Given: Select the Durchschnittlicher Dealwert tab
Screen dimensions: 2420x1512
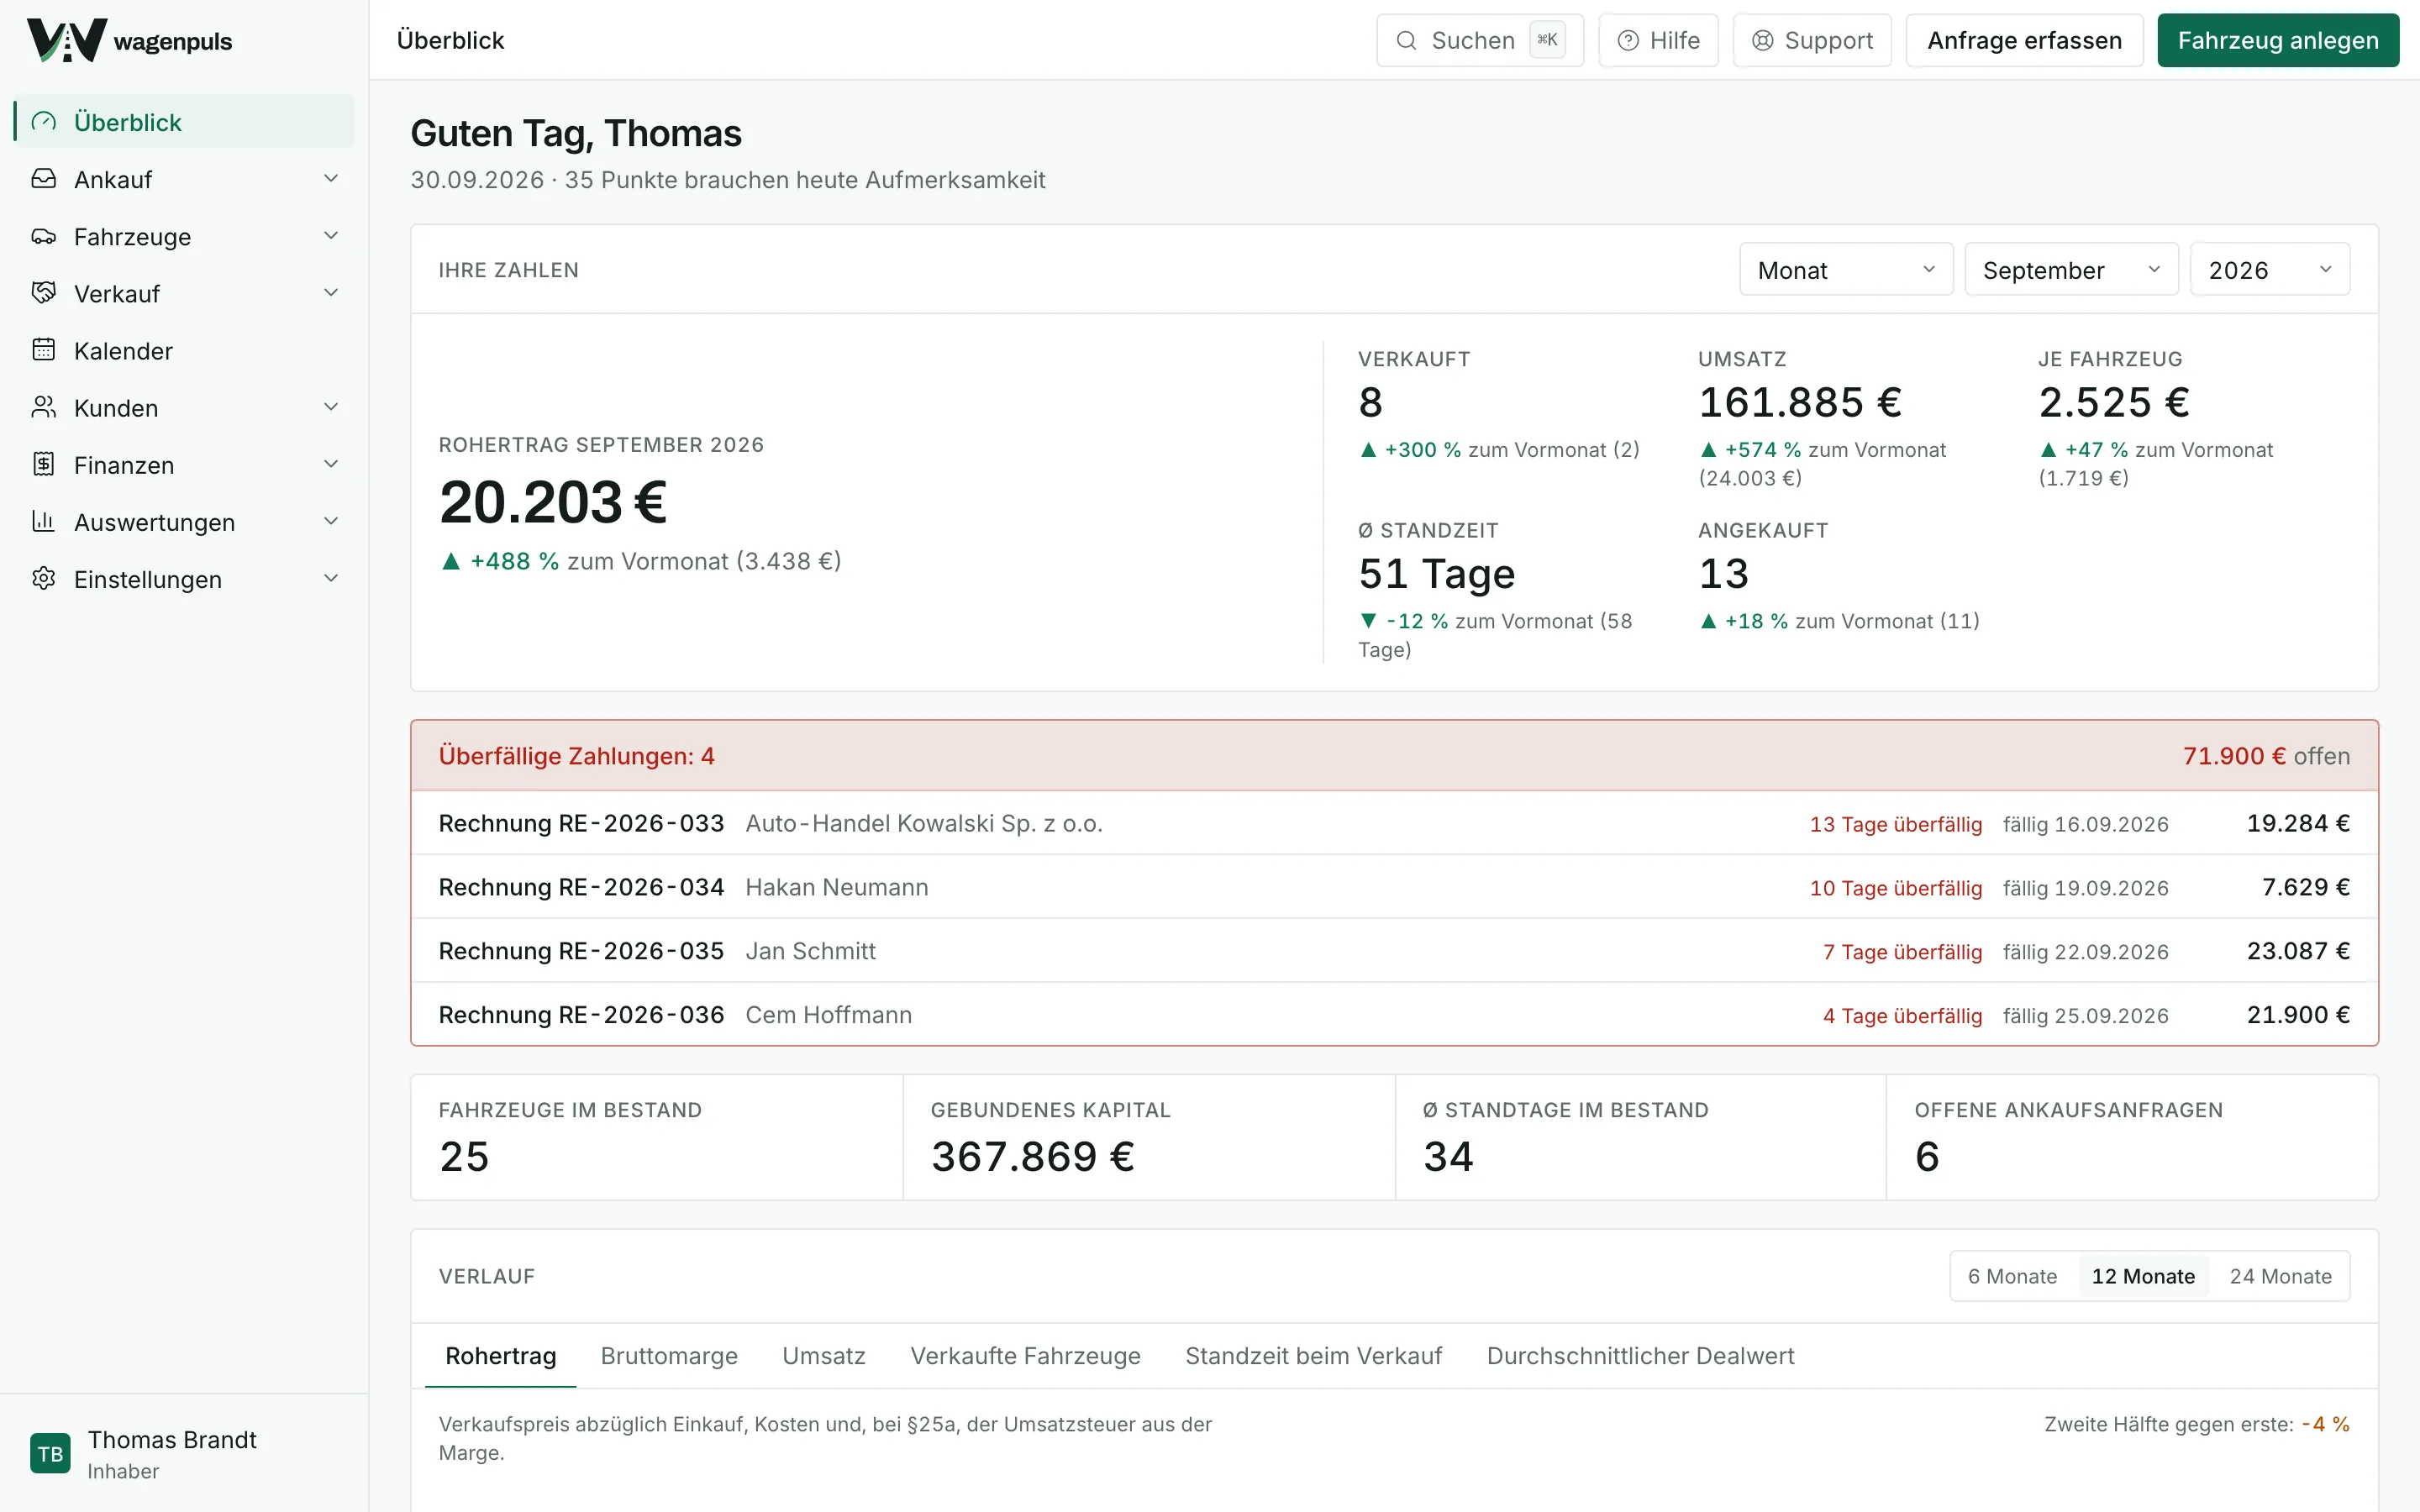Looking at the screenshot, I should pyautogui.click(x=1640, y=1356).
